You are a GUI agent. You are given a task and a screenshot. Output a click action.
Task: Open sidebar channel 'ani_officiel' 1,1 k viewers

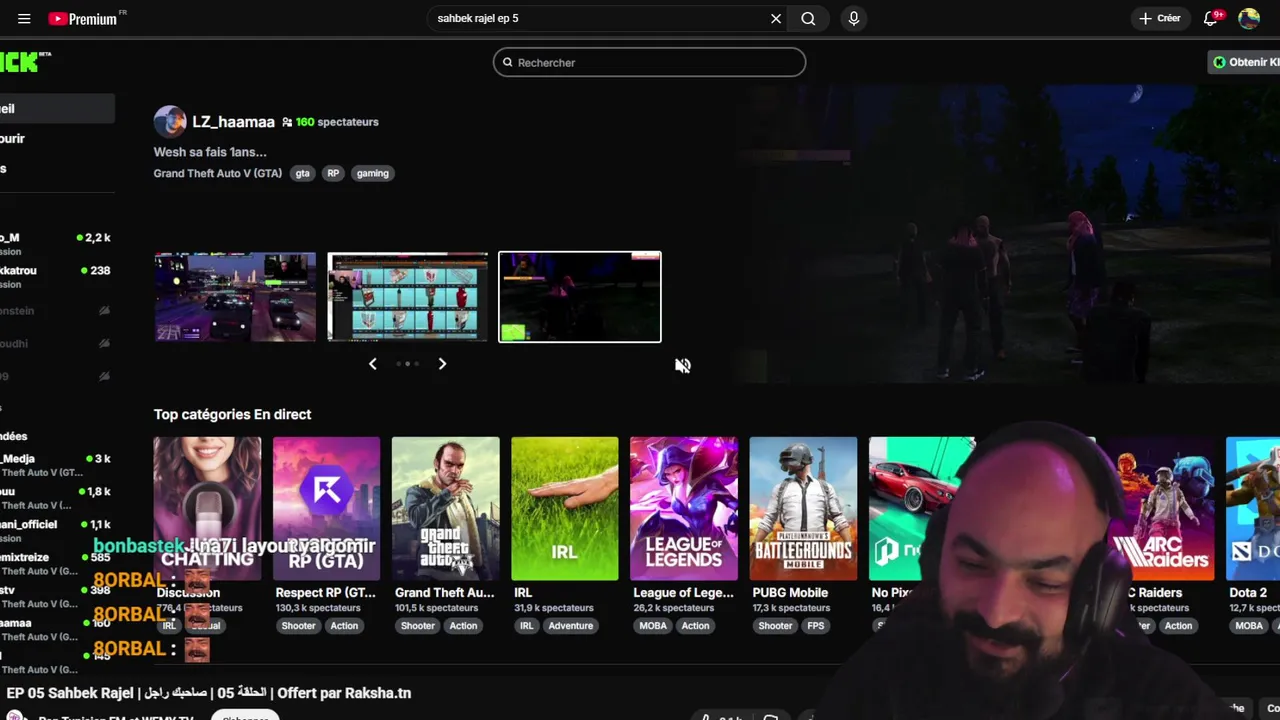(x=57, y=531)
